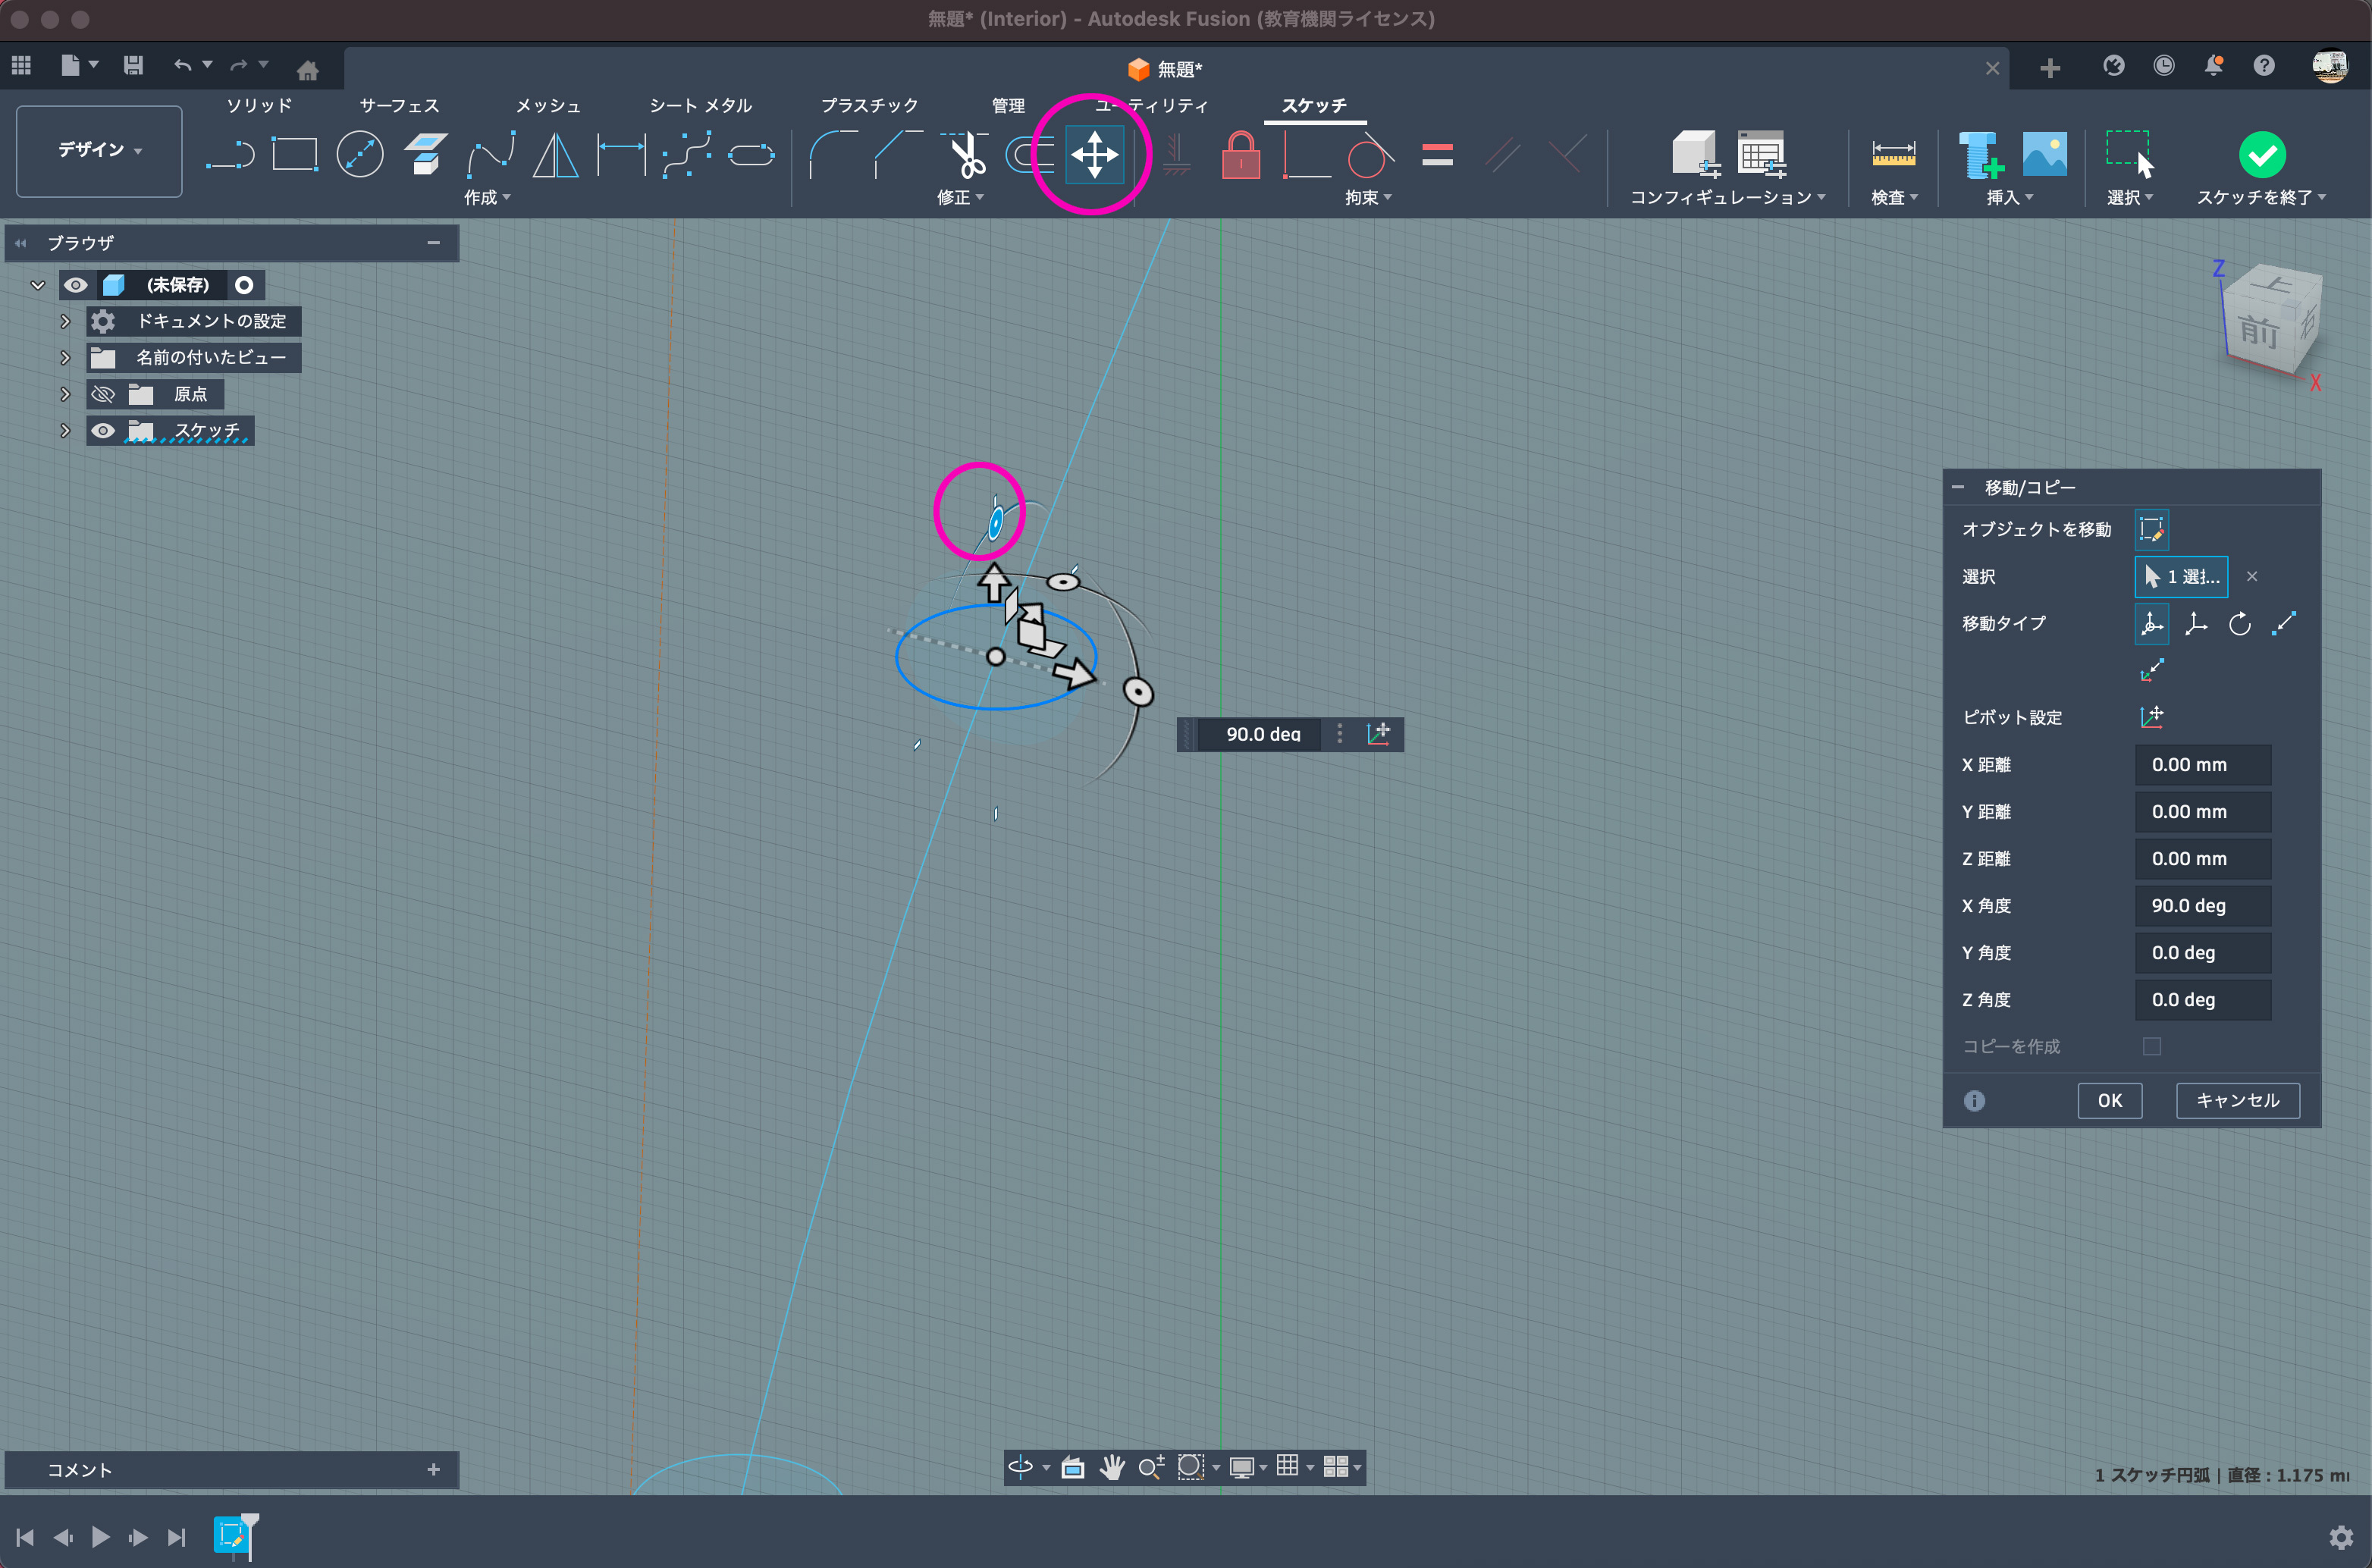
Task: Click the Set Pivot icon
Action: [2151, 717]
